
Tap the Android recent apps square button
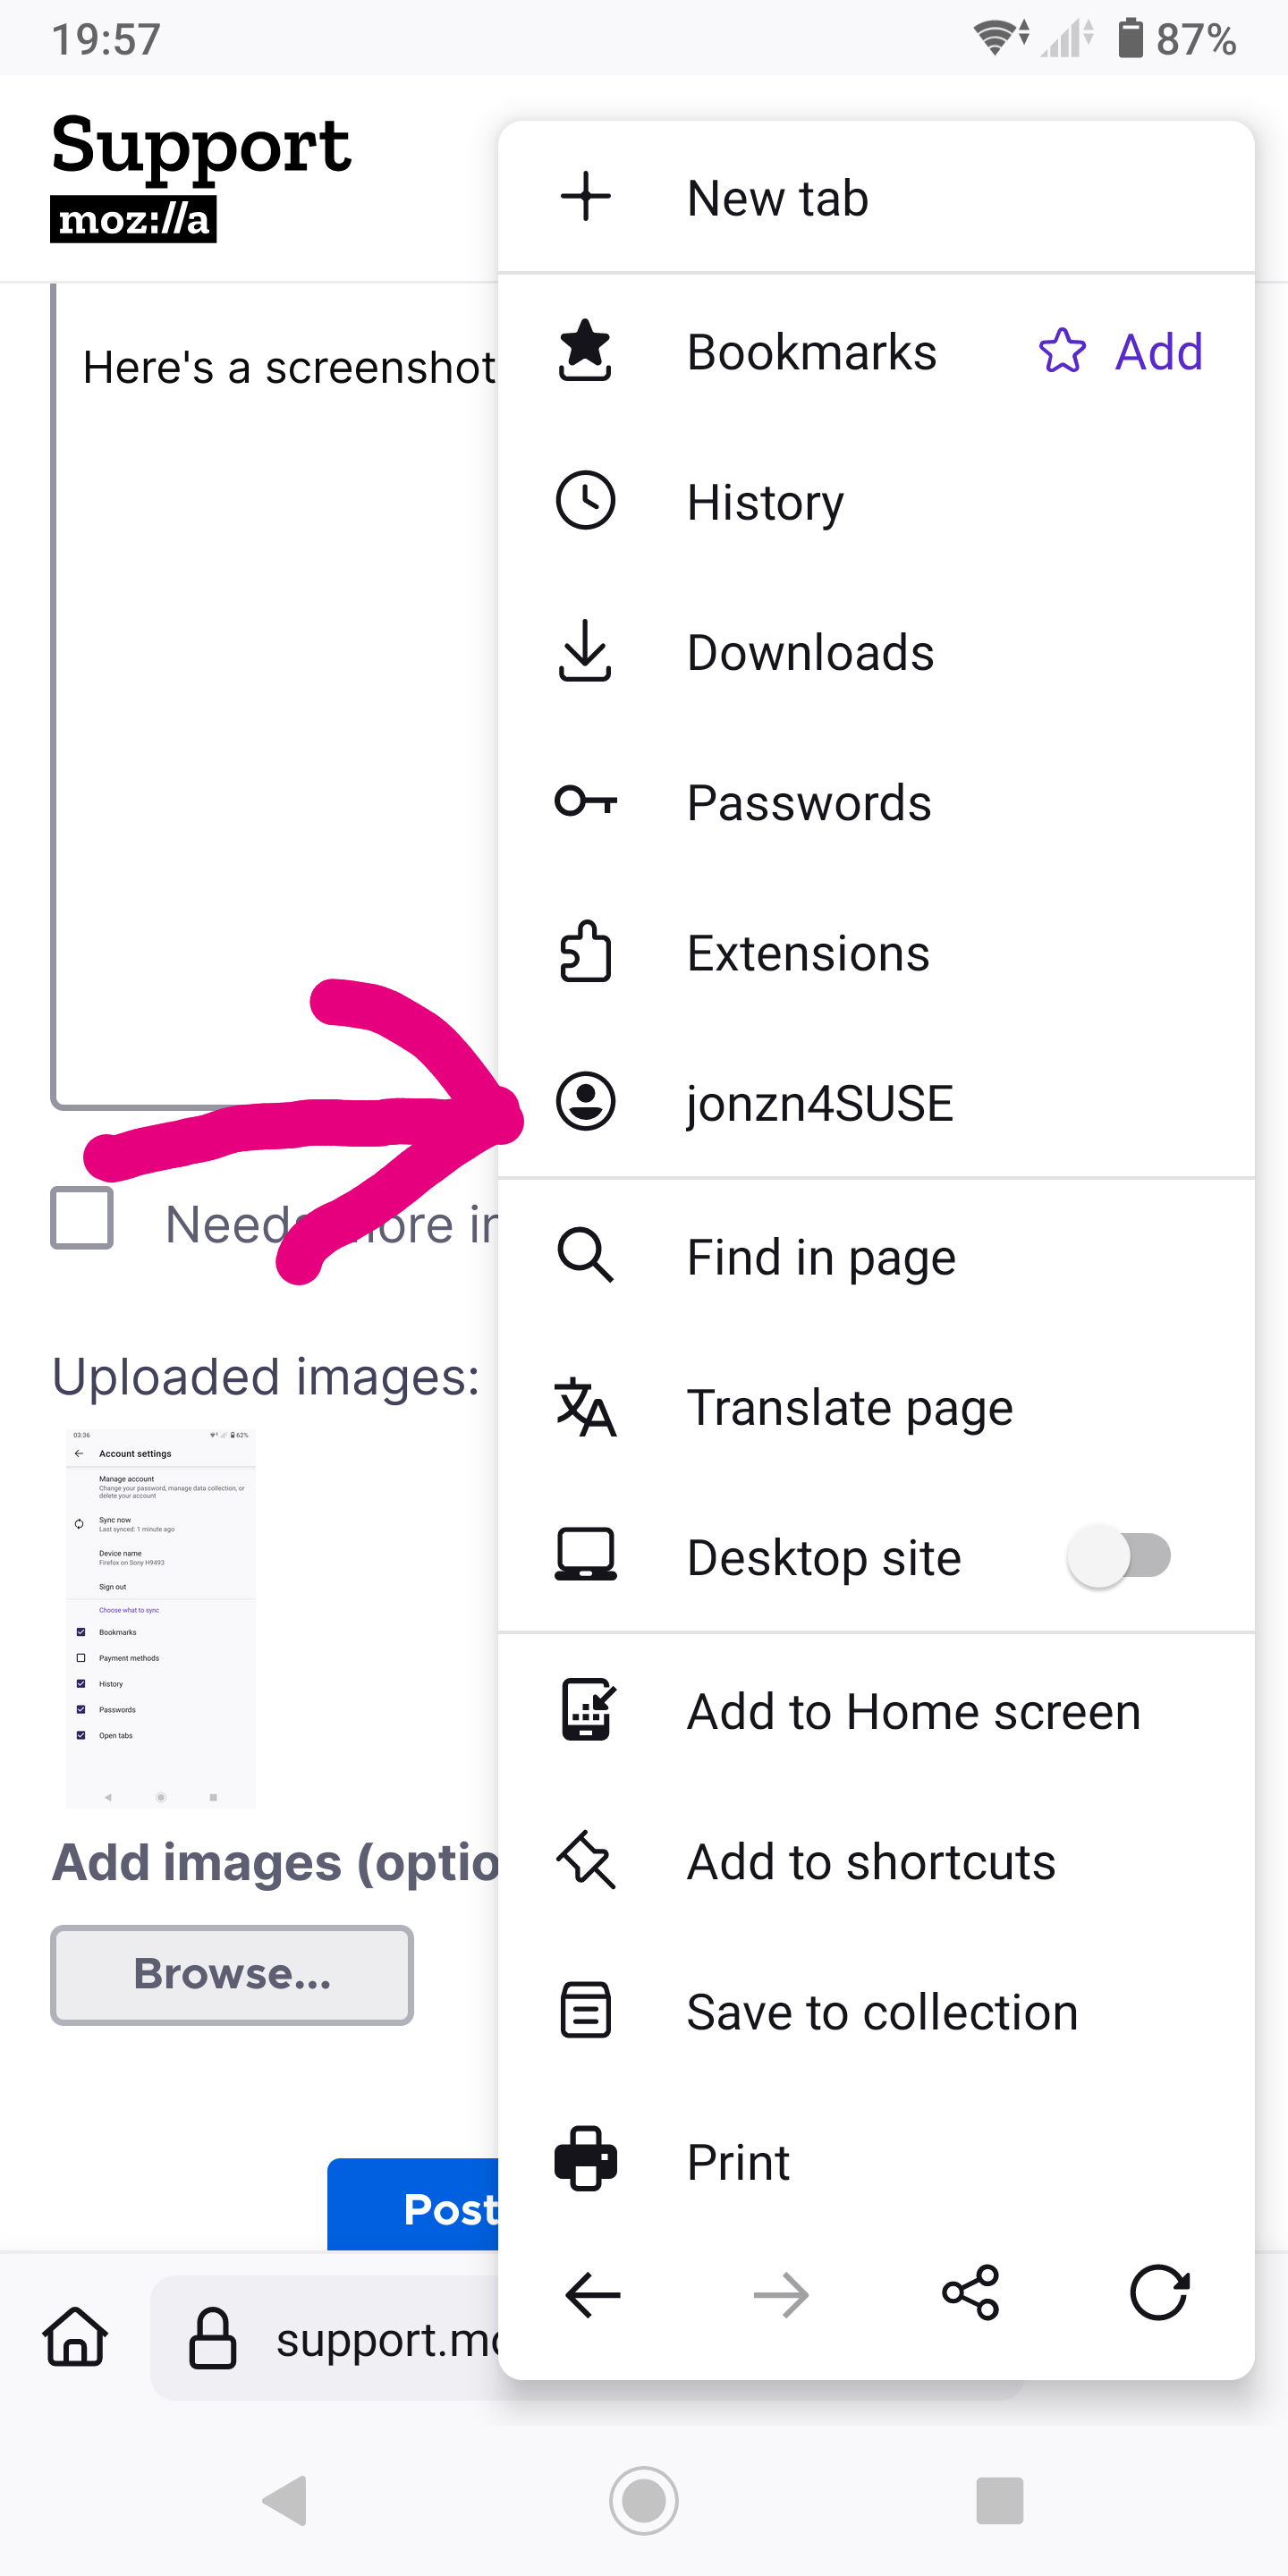click(999, 2500)
